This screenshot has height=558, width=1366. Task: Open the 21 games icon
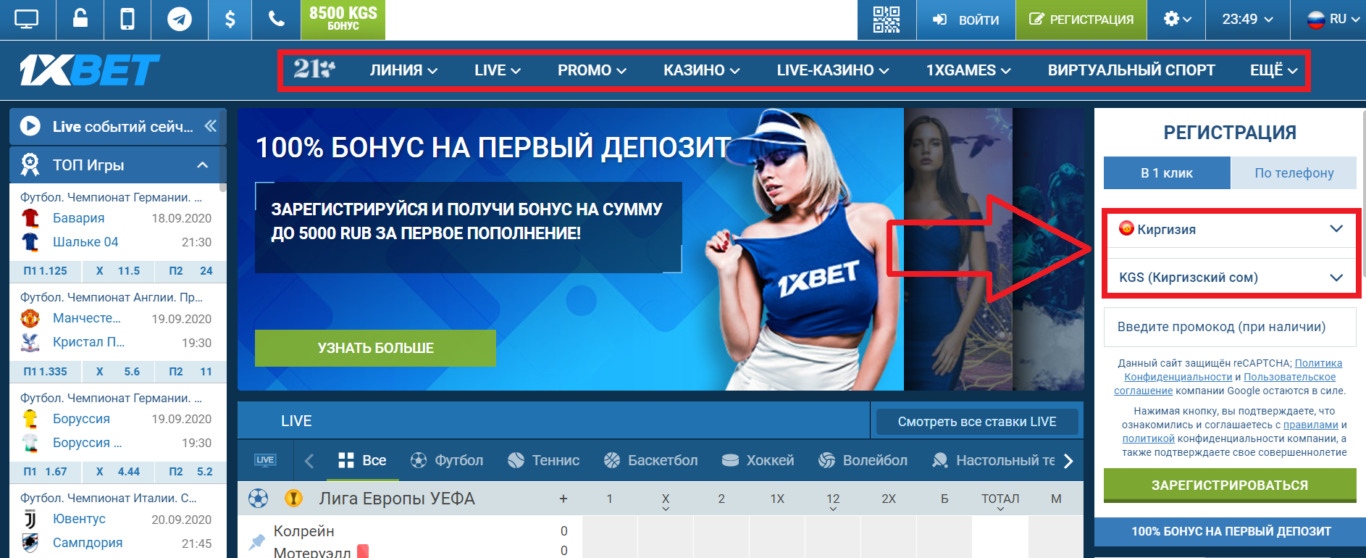tap(314, 70)
